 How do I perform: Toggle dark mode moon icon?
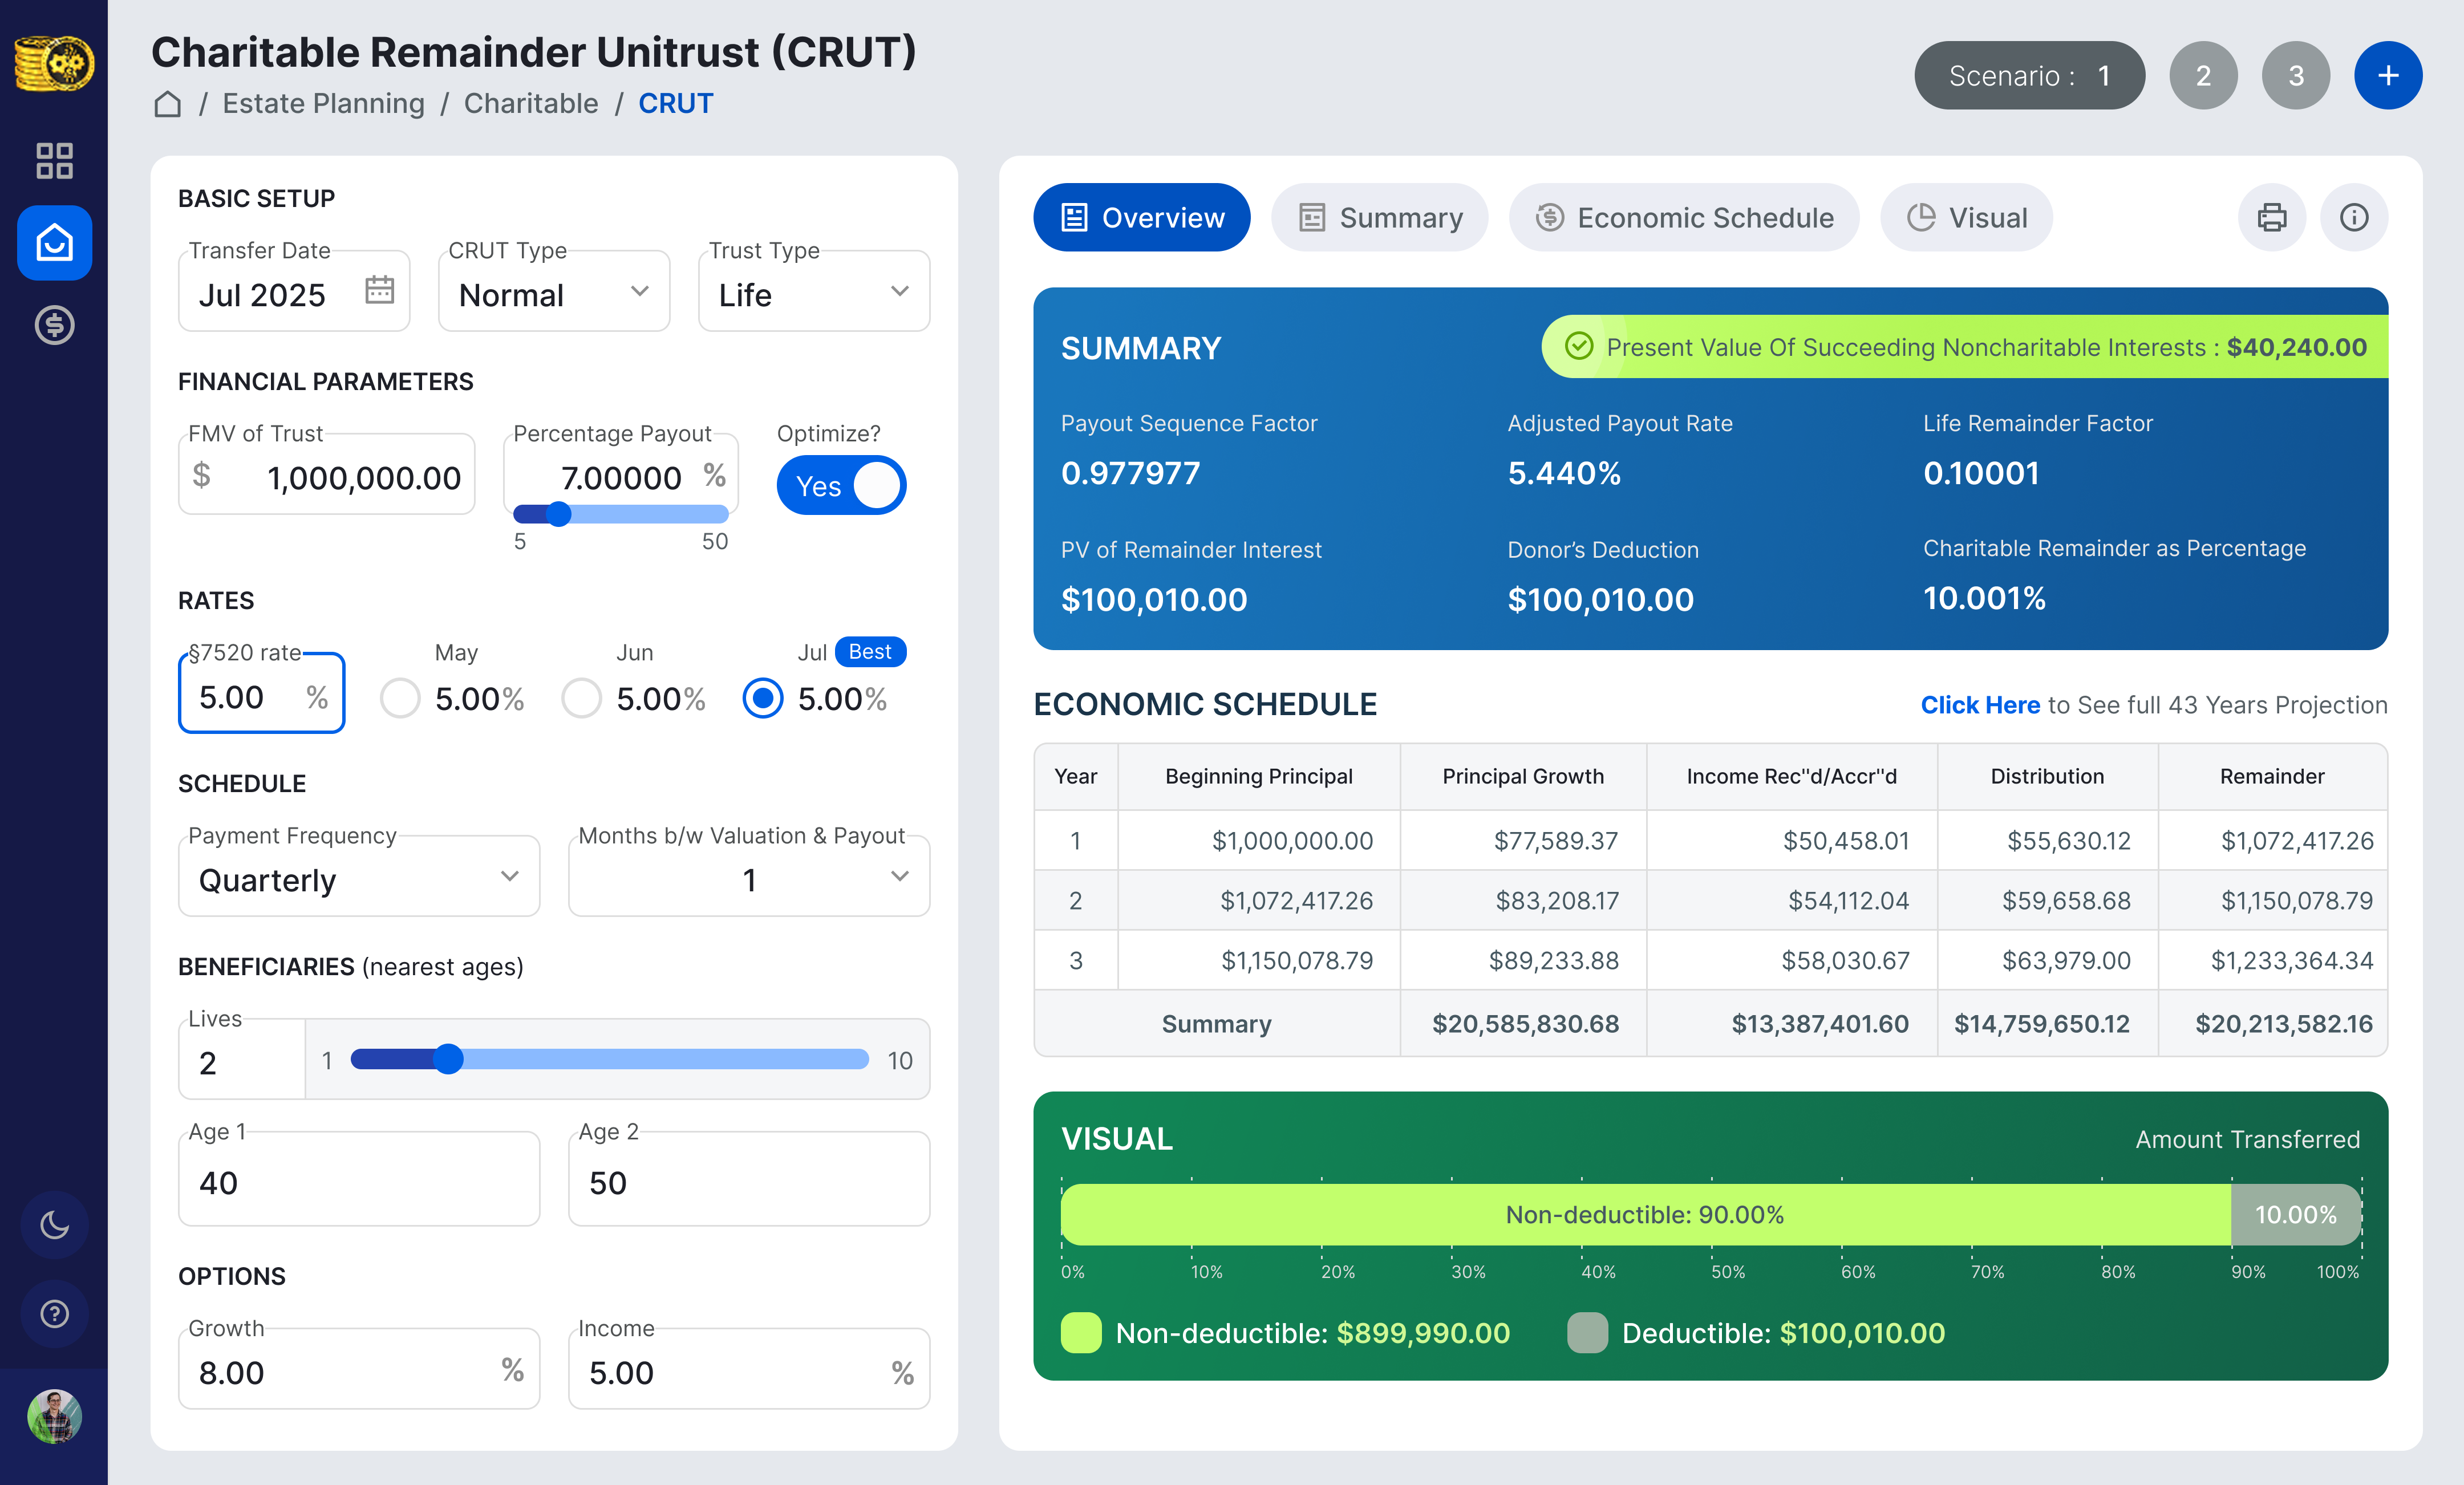click(54, 1224)
